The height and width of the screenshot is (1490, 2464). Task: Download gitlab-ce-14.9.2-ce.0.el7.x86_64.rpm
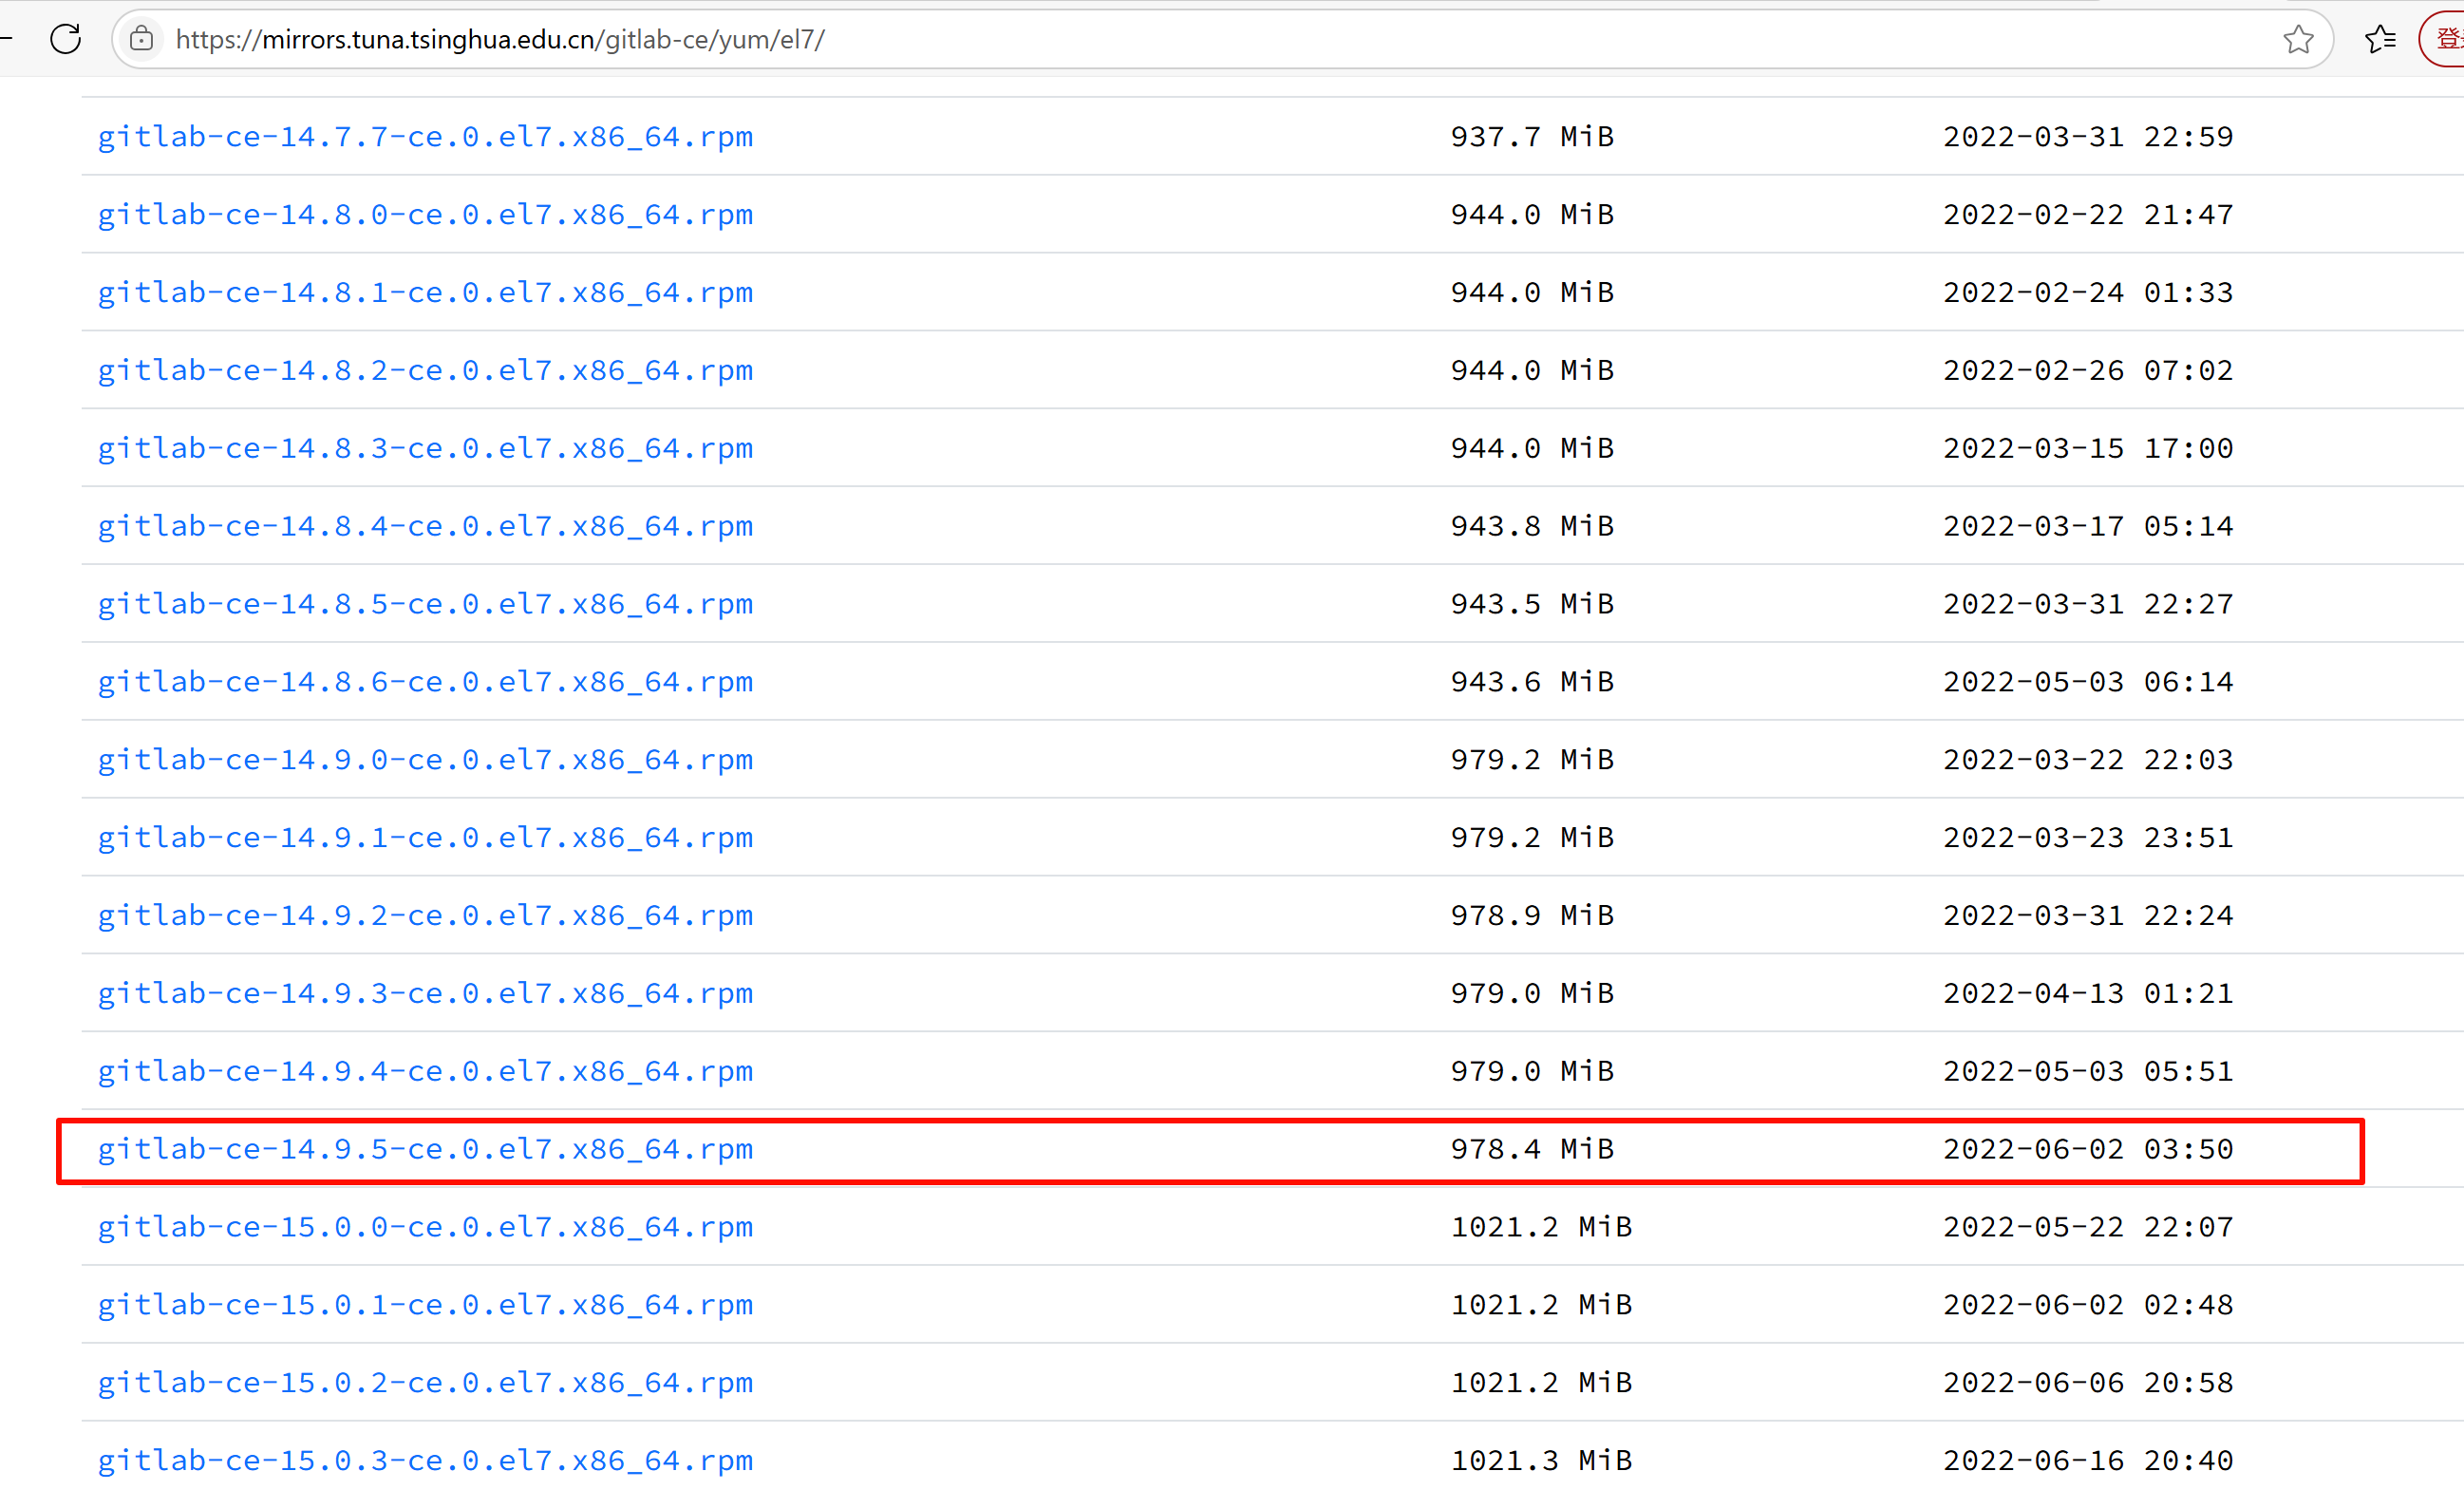425,917
